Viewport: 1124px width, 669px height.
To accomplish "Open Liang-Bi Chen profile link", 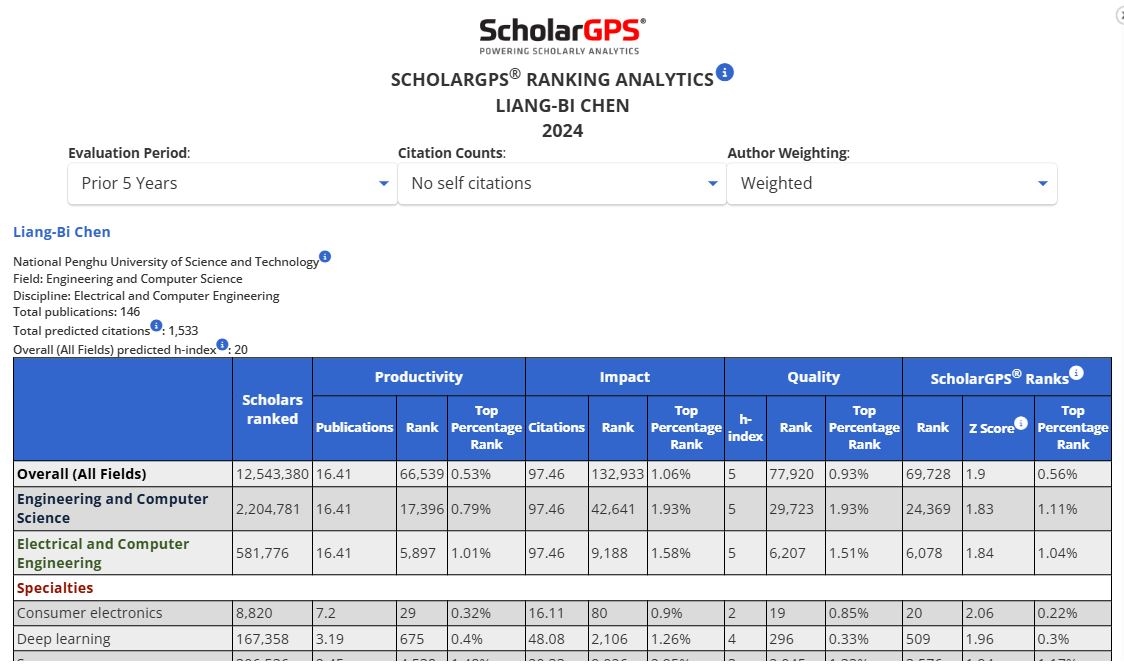I will click(62, 232).
